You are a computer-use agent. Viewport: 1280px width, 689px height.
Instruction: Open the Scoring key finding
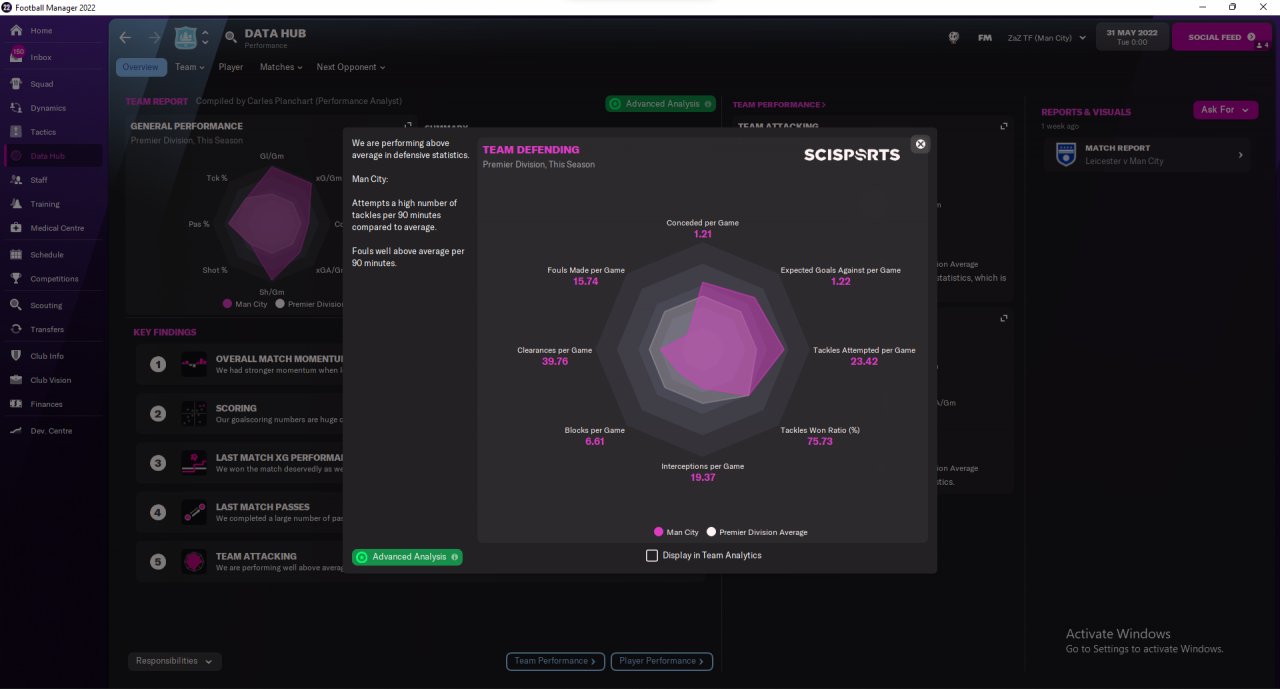coord(240,413)
